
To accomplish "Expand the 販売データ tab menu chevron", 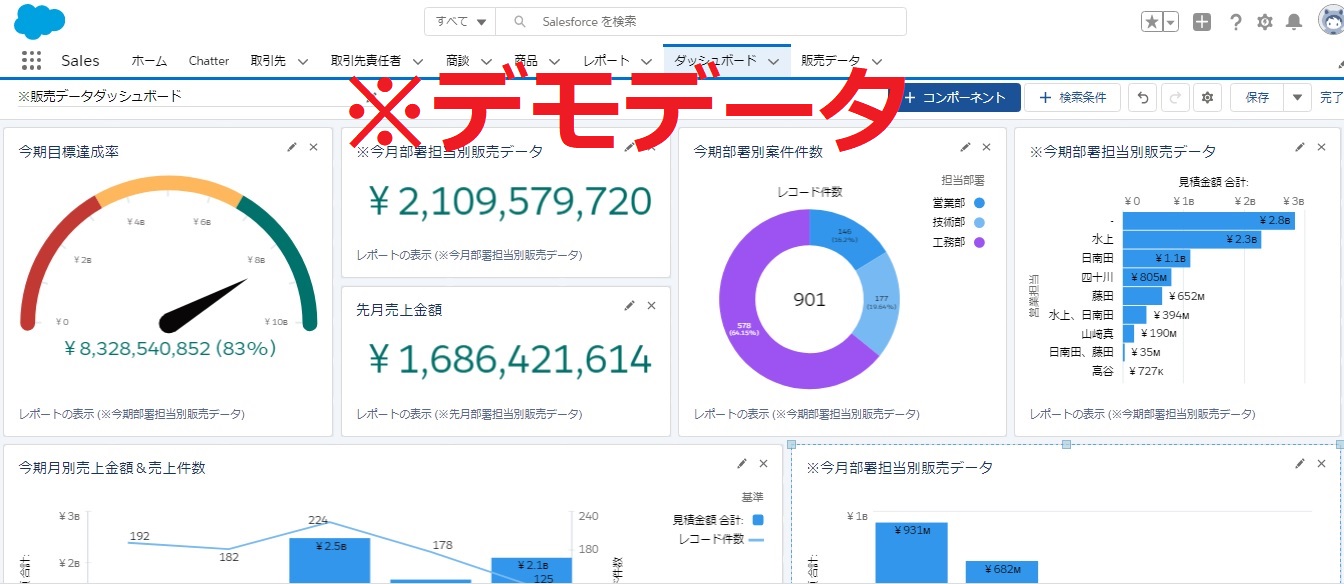I will coord(876,61).
